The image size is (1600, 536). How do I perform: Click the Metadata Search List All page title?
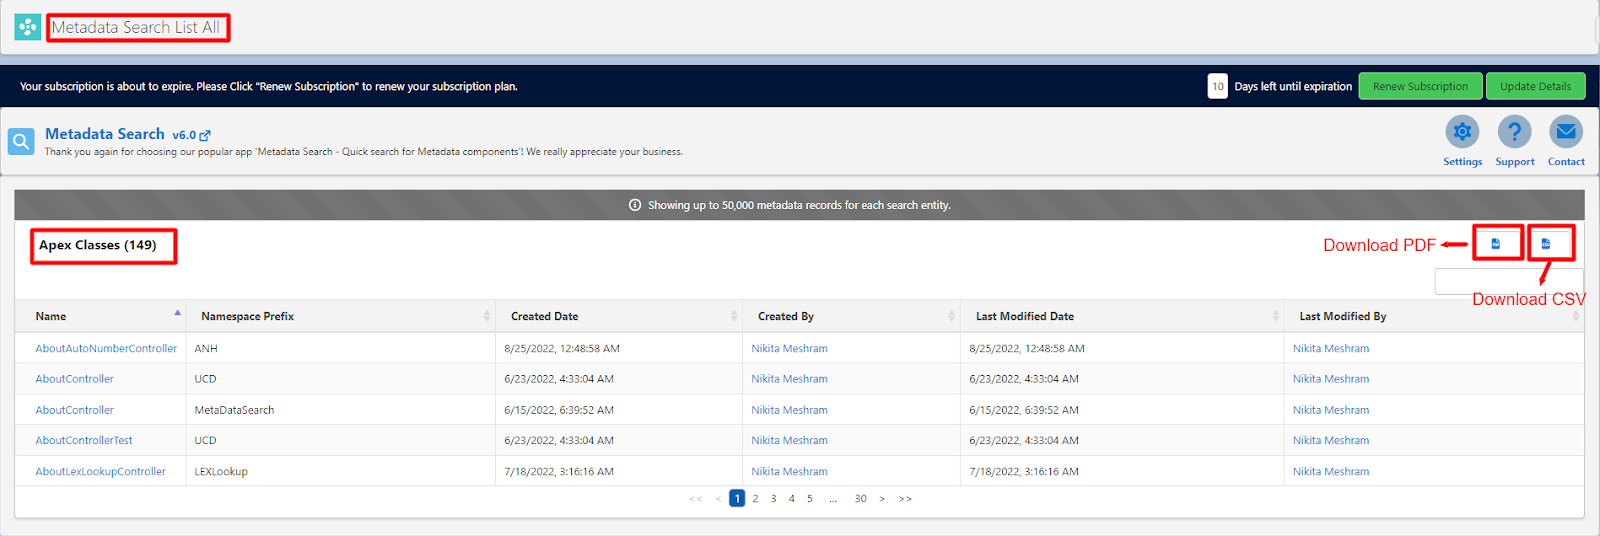[x=136, y=27]
